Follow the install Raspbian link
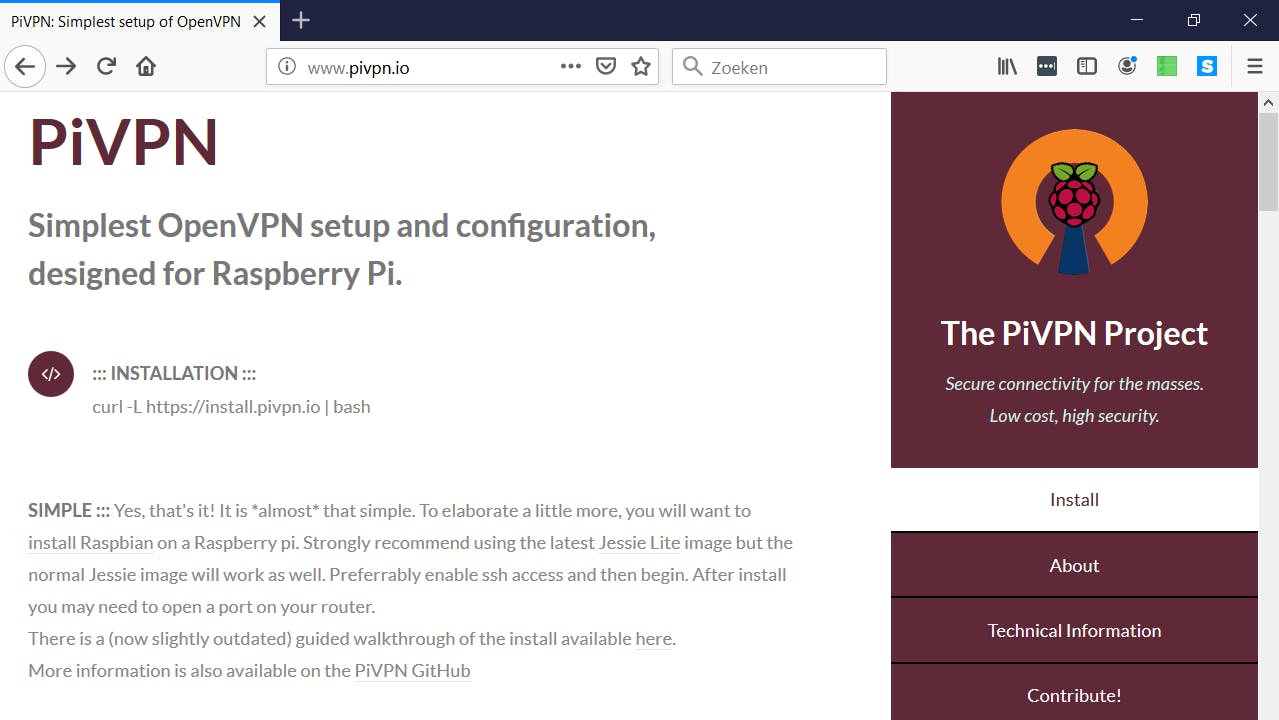This screenshot has width=1279, height=720. (91, 543)
